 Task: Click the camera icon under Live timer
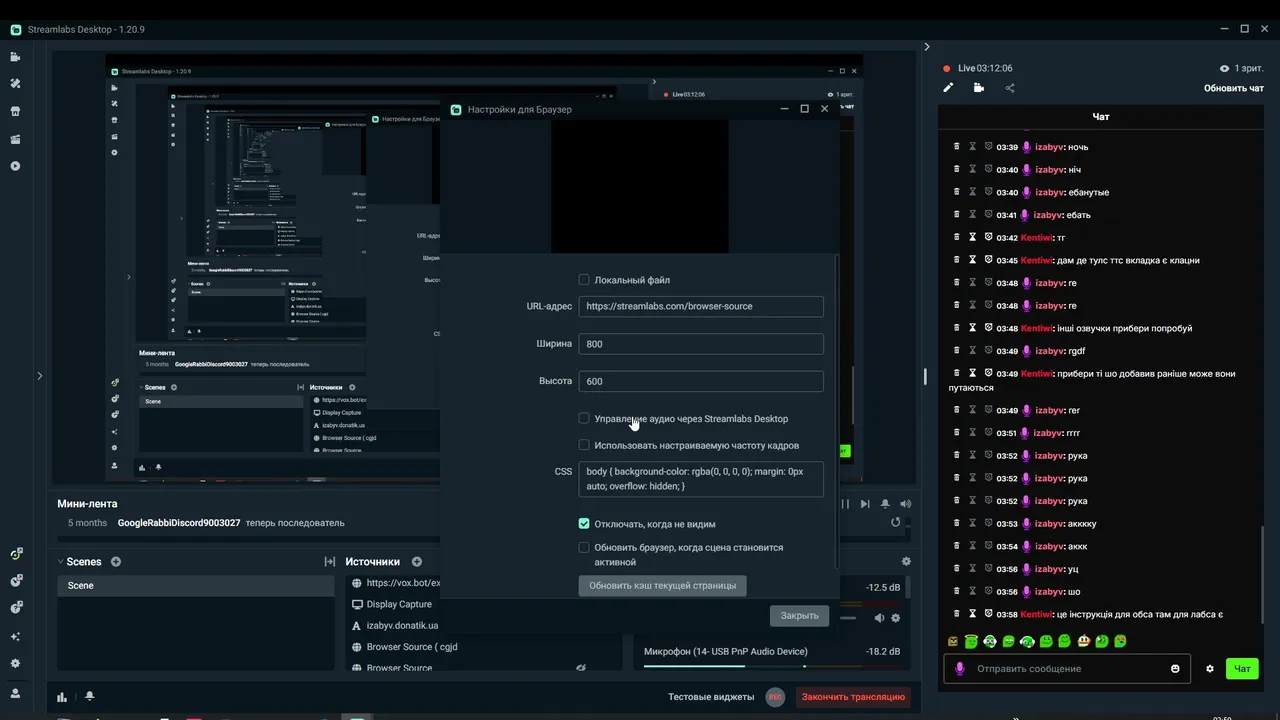coord(979,88)
